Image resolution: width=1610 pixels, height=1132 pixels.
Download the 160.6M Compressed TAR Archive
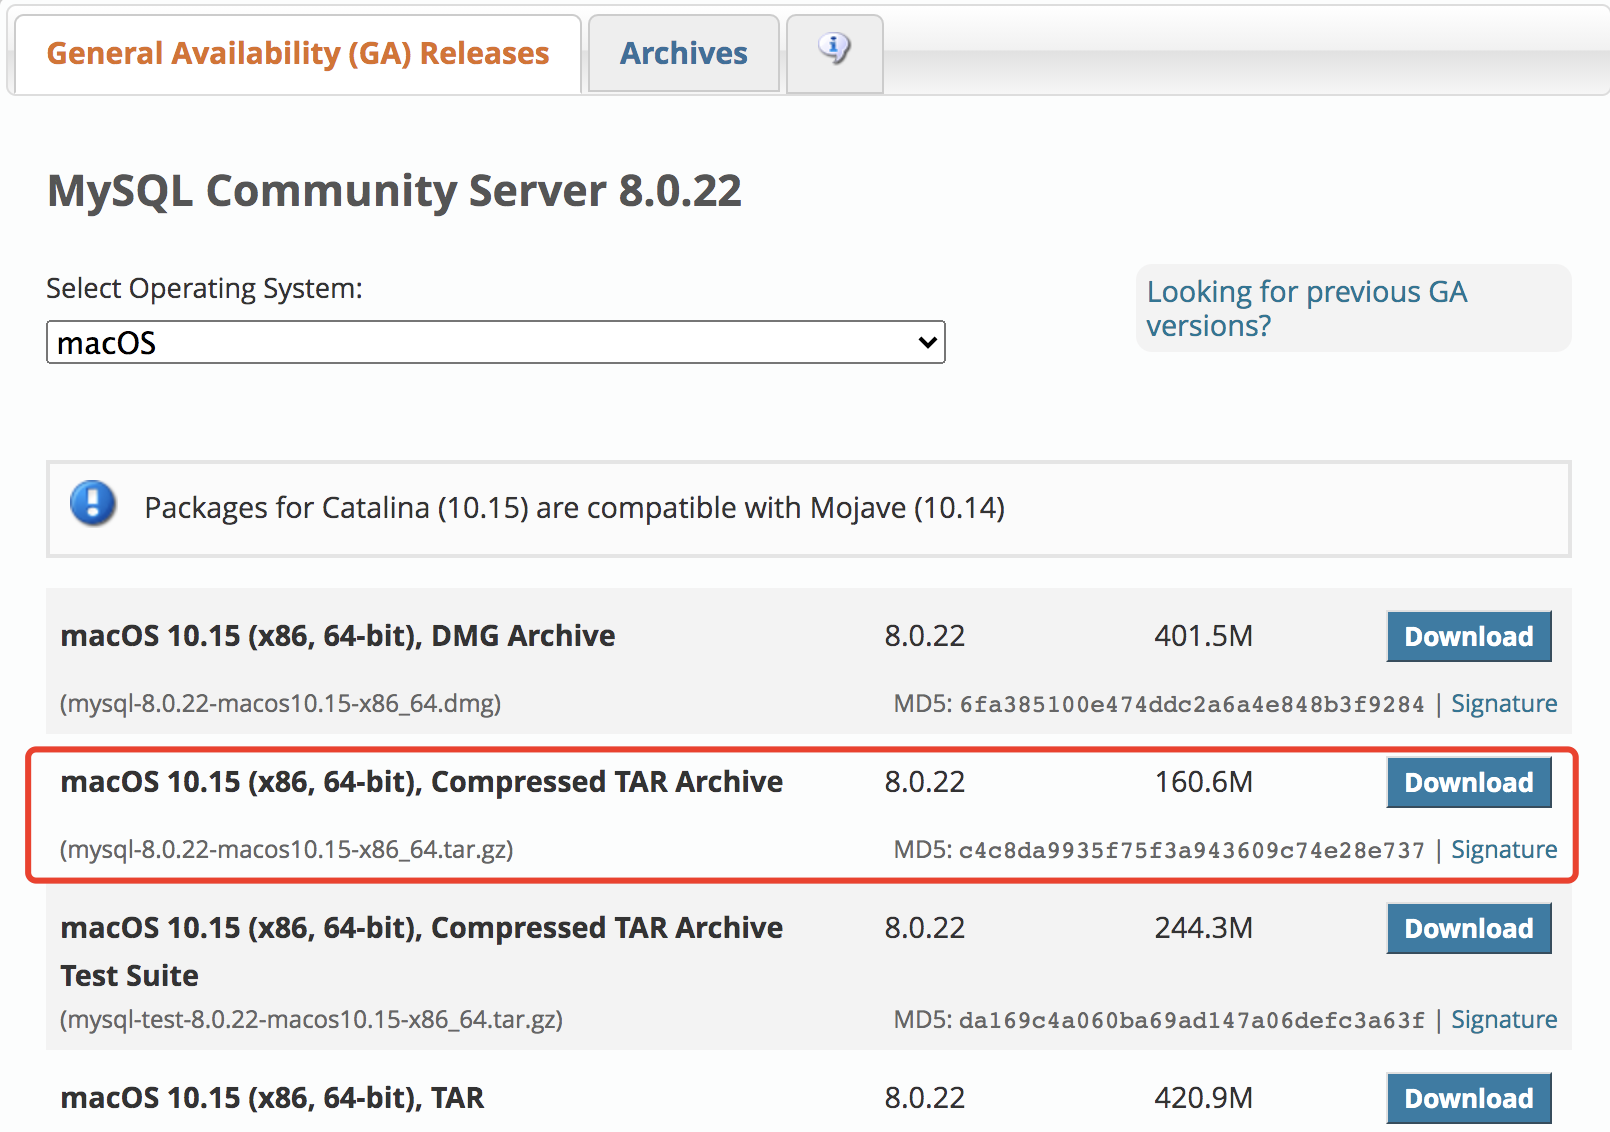(1469, 782)
